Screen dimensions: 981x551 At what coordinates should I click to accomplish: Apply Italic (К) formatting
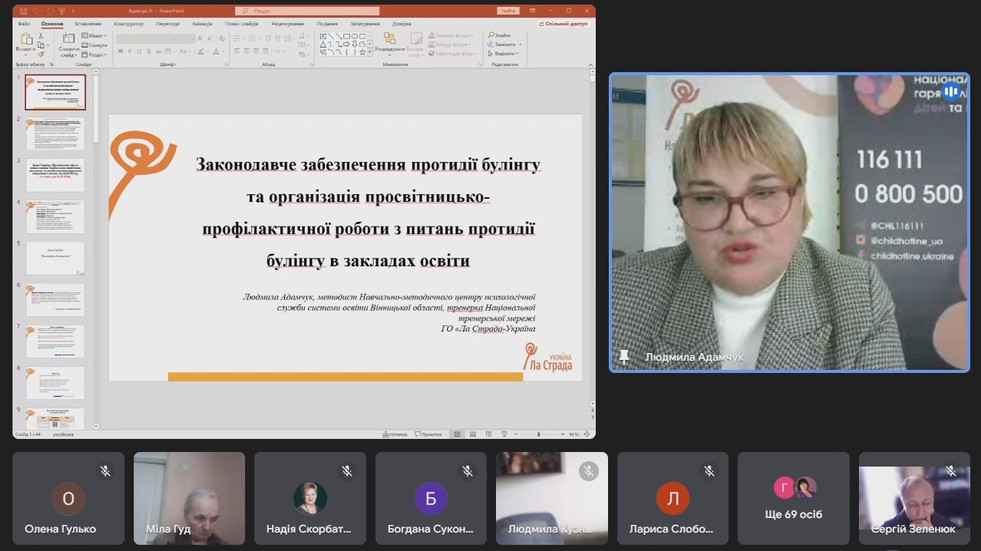tap(130, 51)
